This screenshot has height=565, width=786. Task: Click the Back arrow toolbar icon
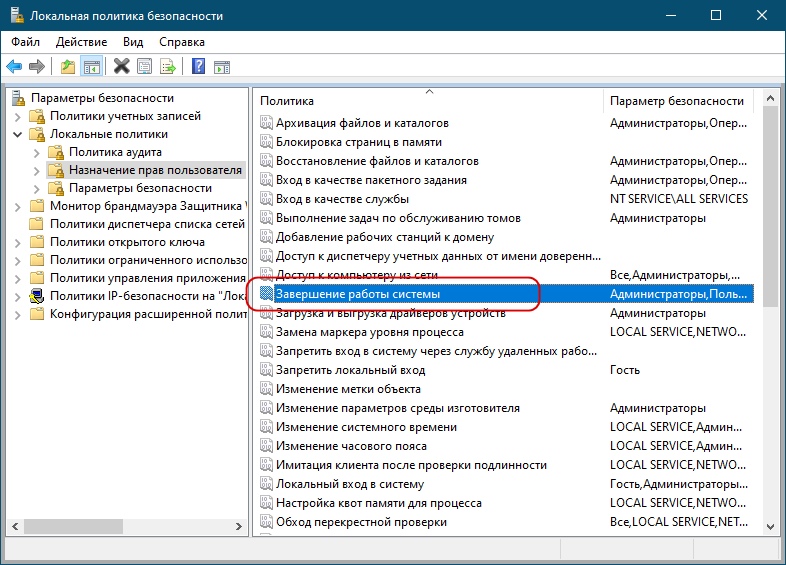(x=14, y=66)
